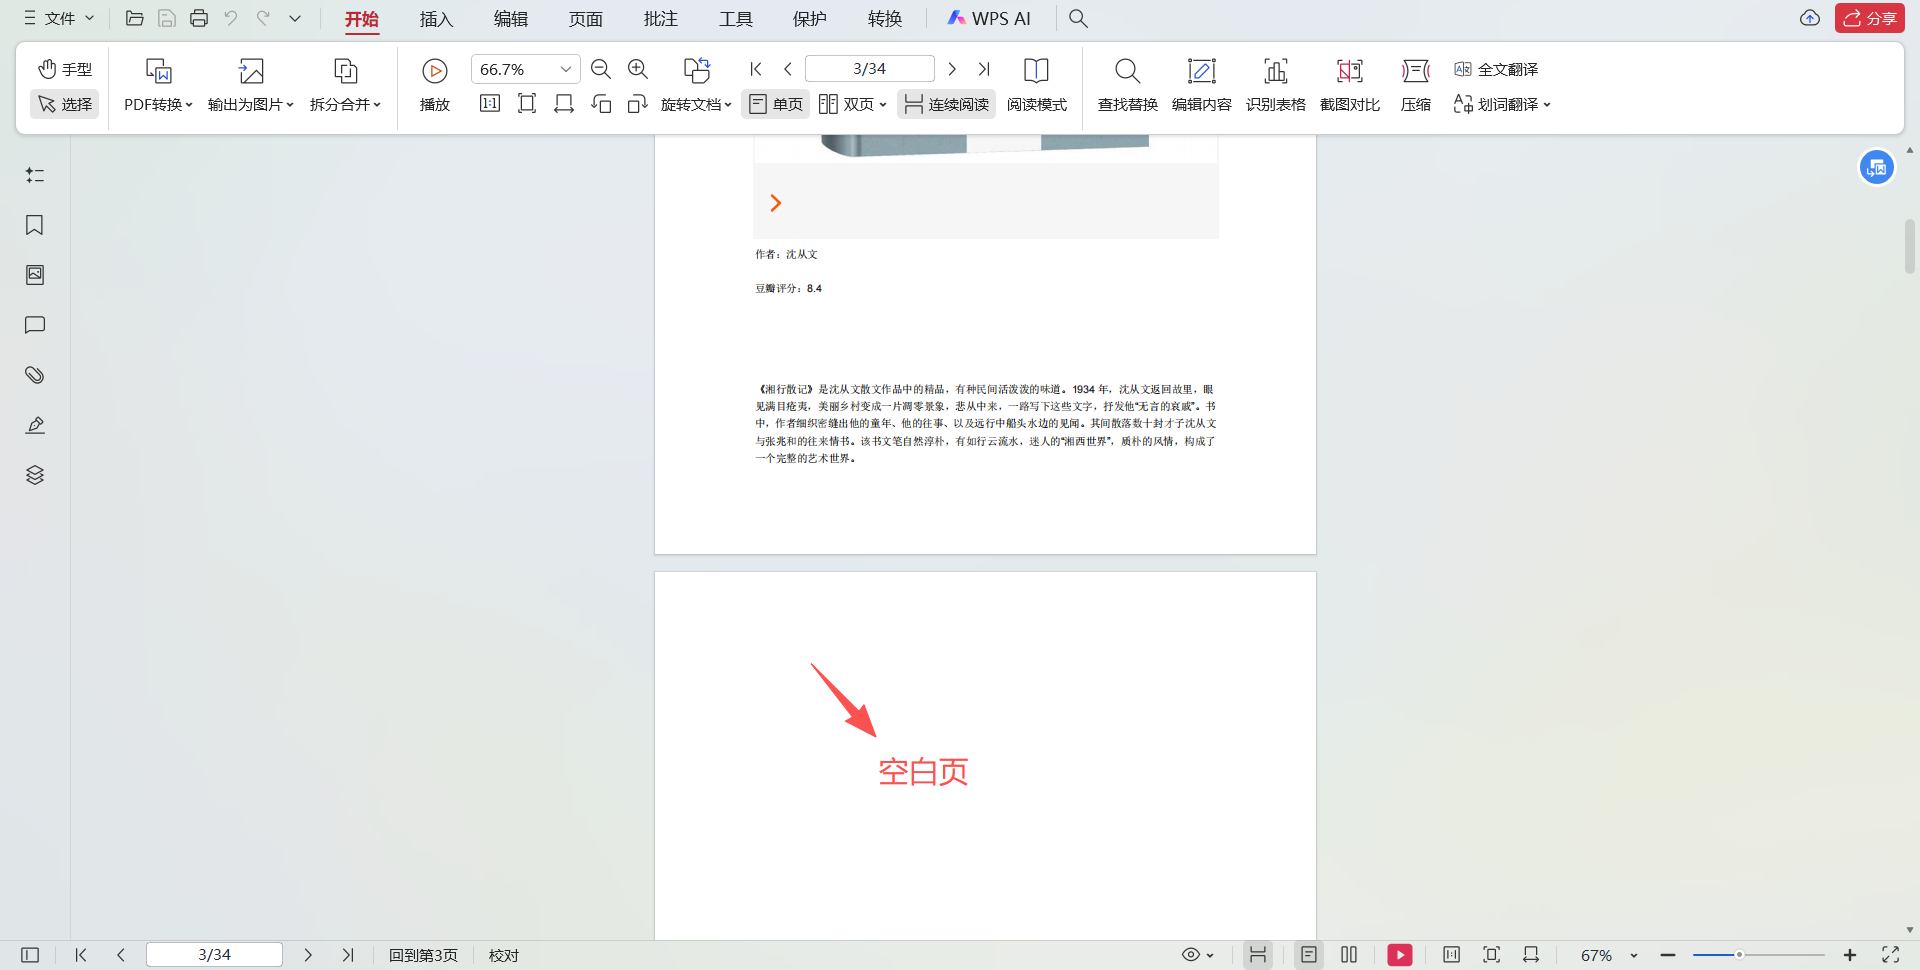Click the 回到第3页 return button

423,955
